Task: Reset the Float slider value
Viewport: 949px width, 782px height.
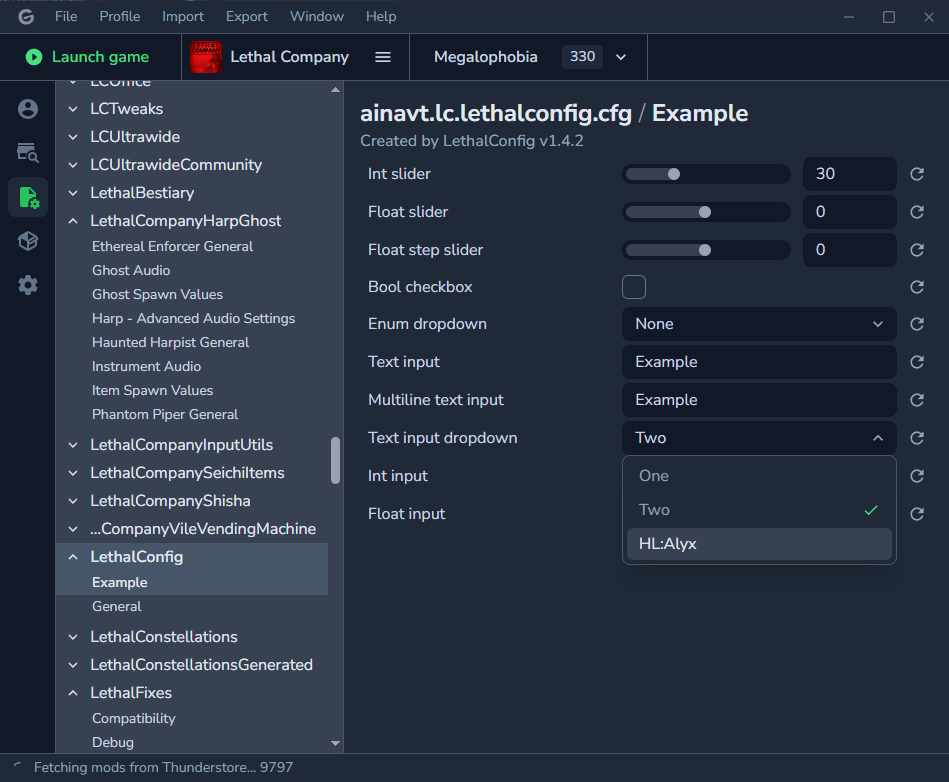Action: pos(917,212)
